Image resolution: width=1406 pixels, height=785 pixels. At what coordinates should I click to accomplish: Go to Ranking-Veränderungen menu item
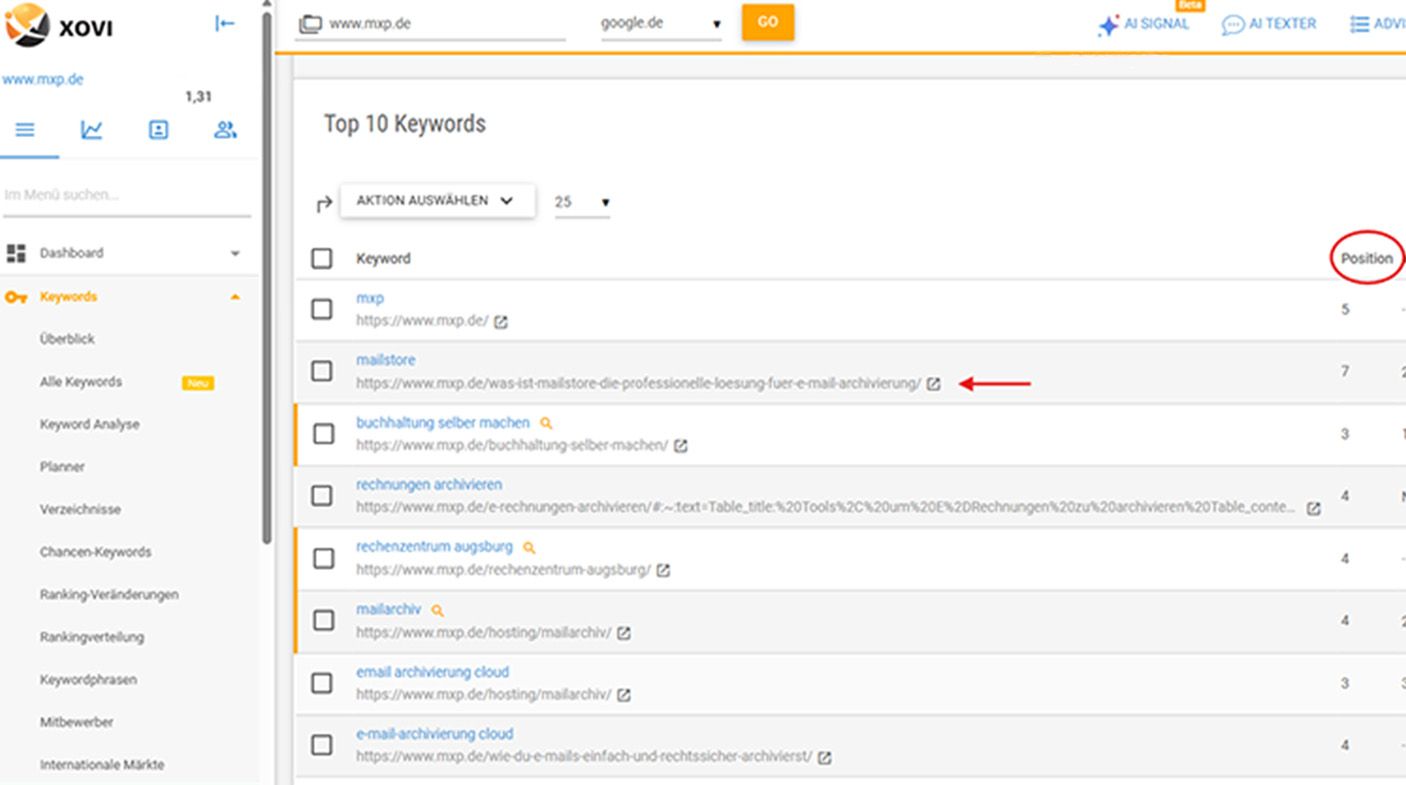pos(109,595)
